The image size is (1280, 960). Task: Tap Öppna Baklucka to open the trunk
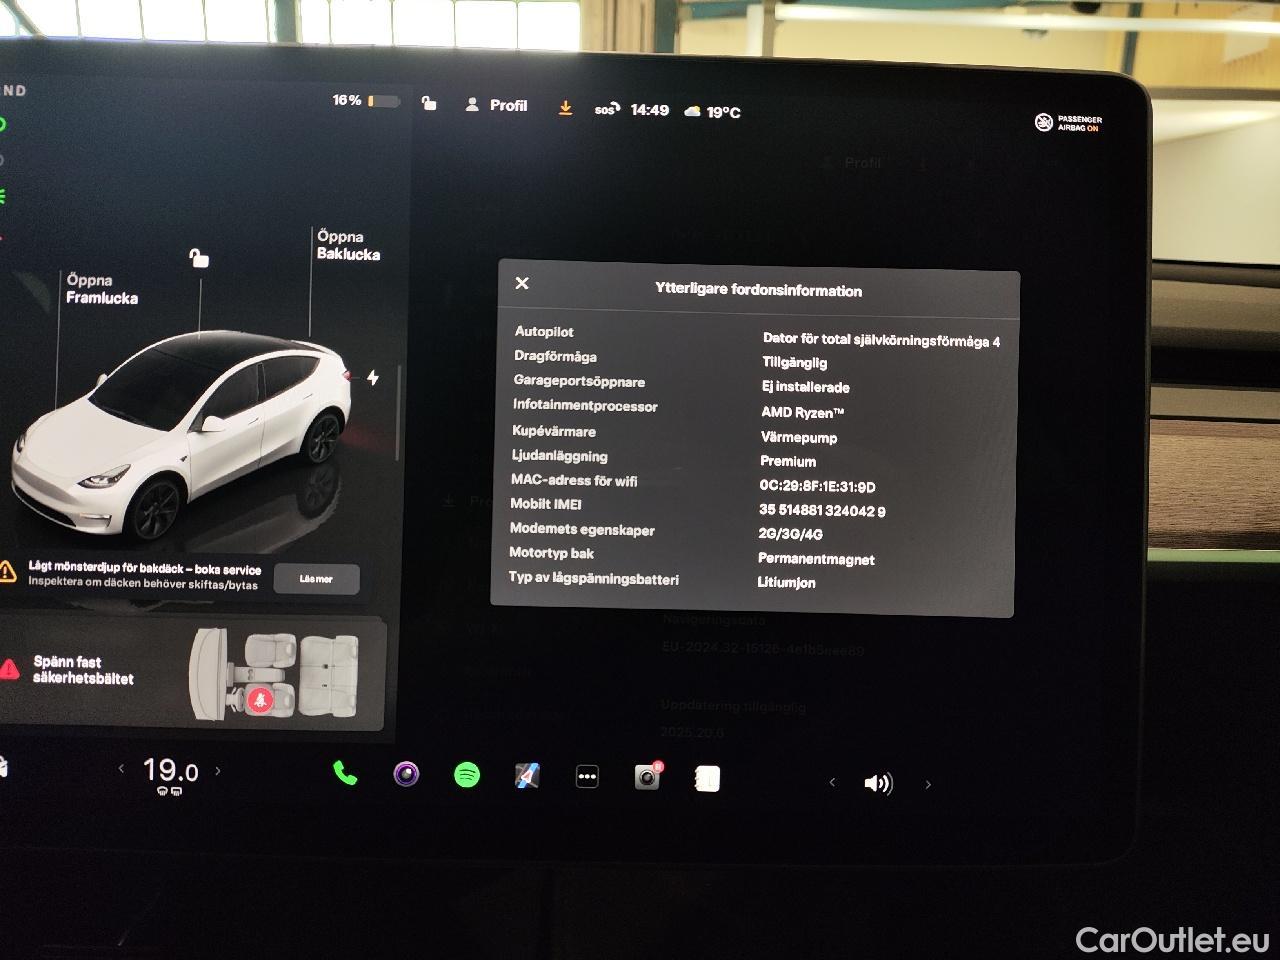349,245
